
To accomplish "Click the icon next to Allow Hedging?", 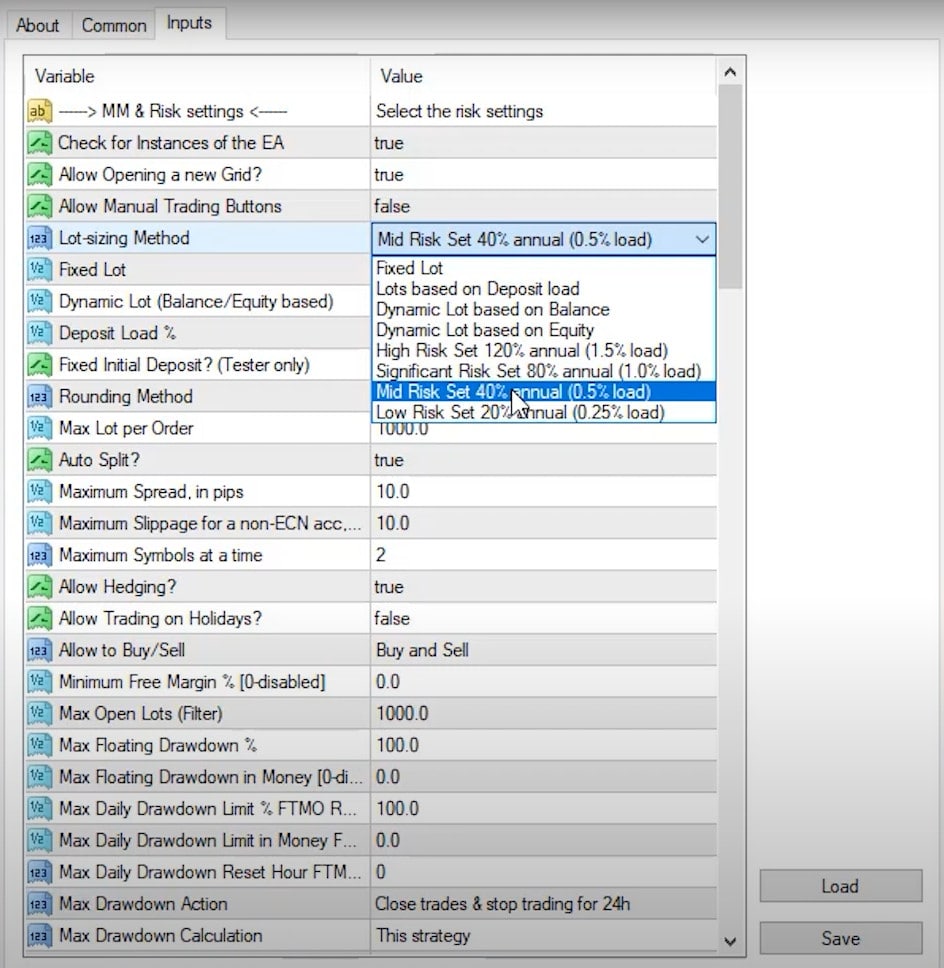I will click(39, 587).
